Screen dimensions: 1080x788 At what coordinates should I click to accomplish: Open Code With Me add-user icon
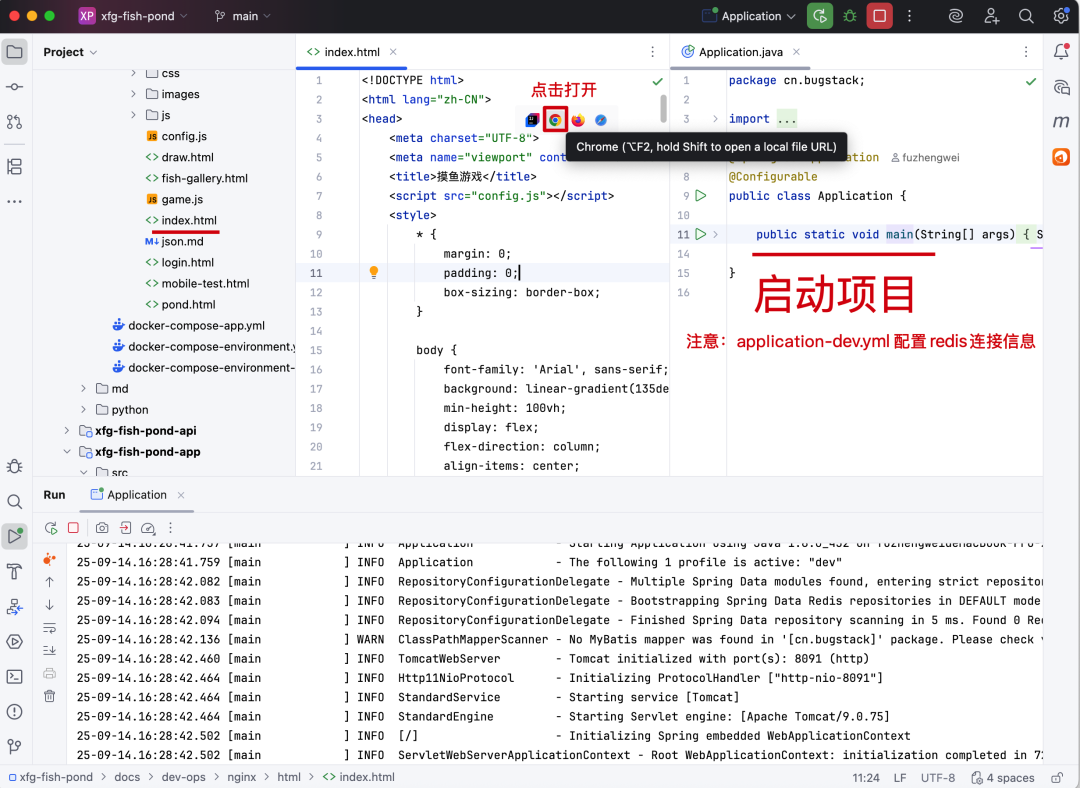click(x=991, y=16)
